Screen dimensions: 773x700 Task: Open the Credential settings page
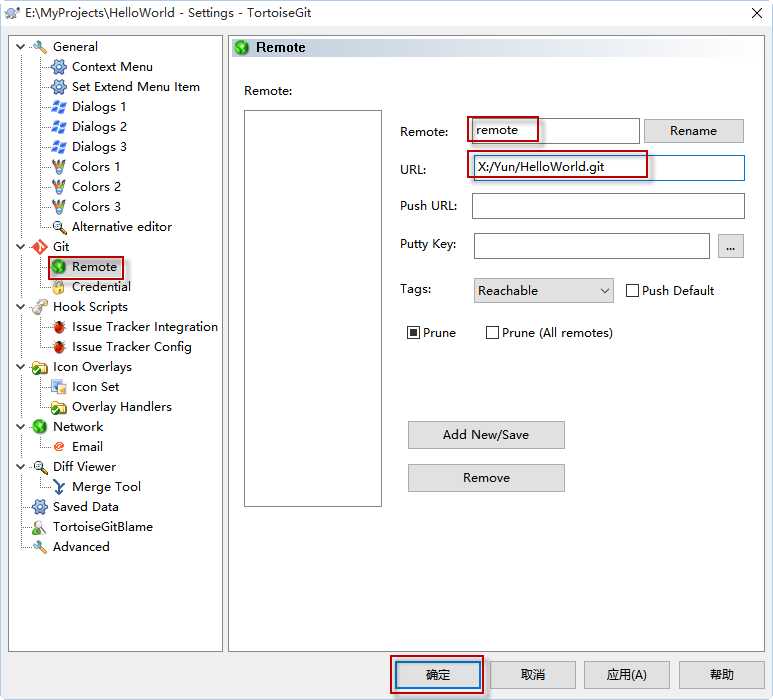click(102, 287)
